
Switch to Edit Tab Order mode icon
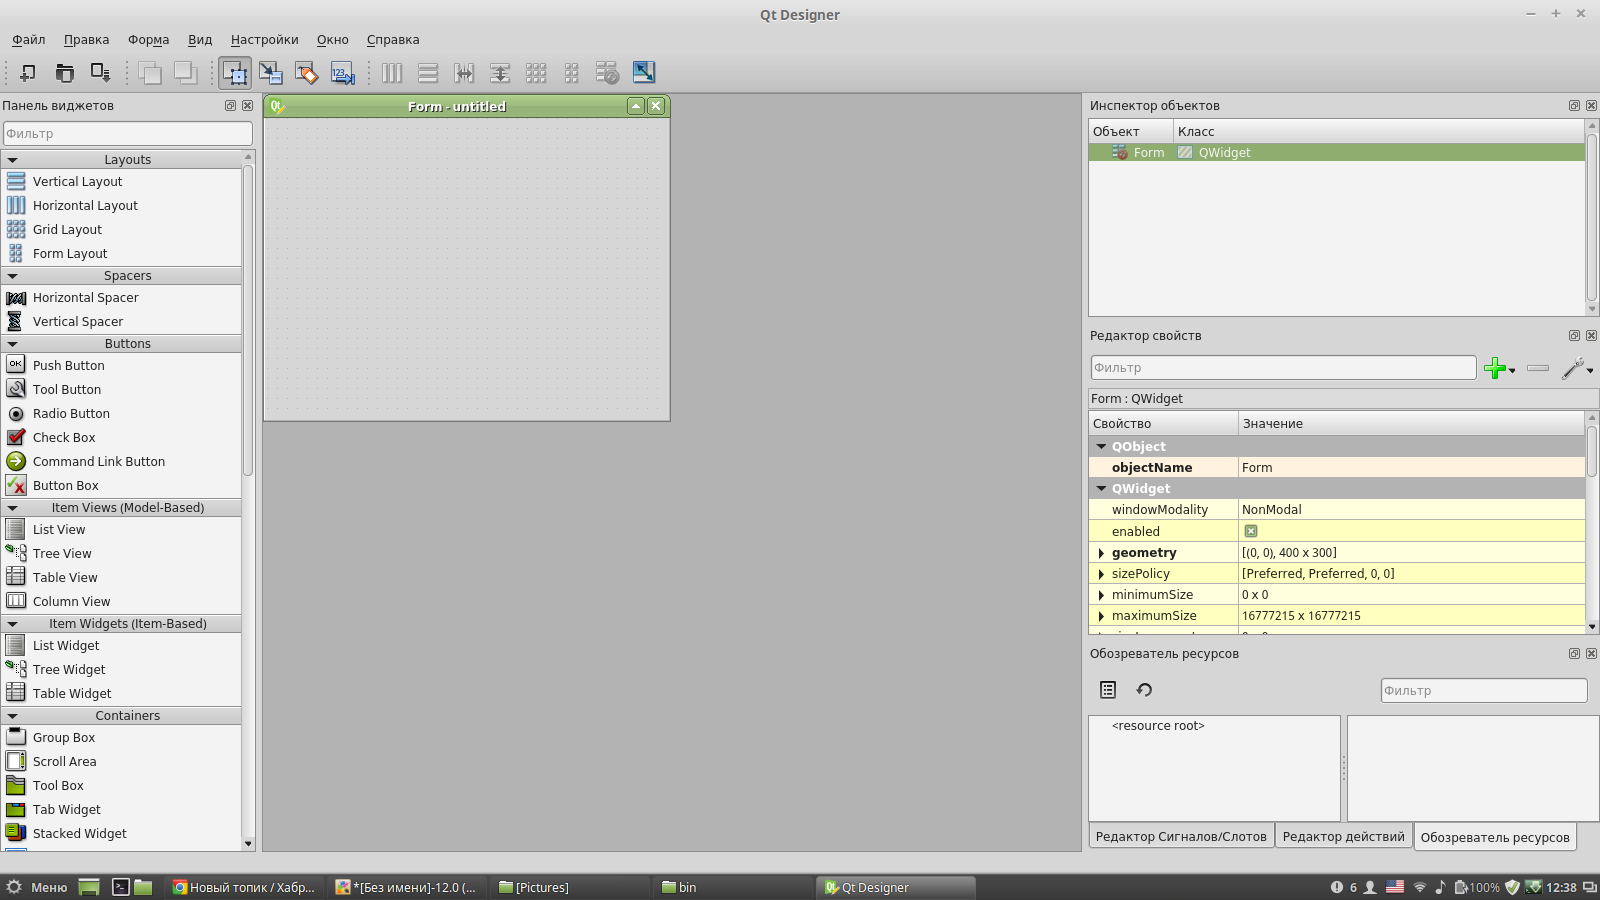coord(343,72)
